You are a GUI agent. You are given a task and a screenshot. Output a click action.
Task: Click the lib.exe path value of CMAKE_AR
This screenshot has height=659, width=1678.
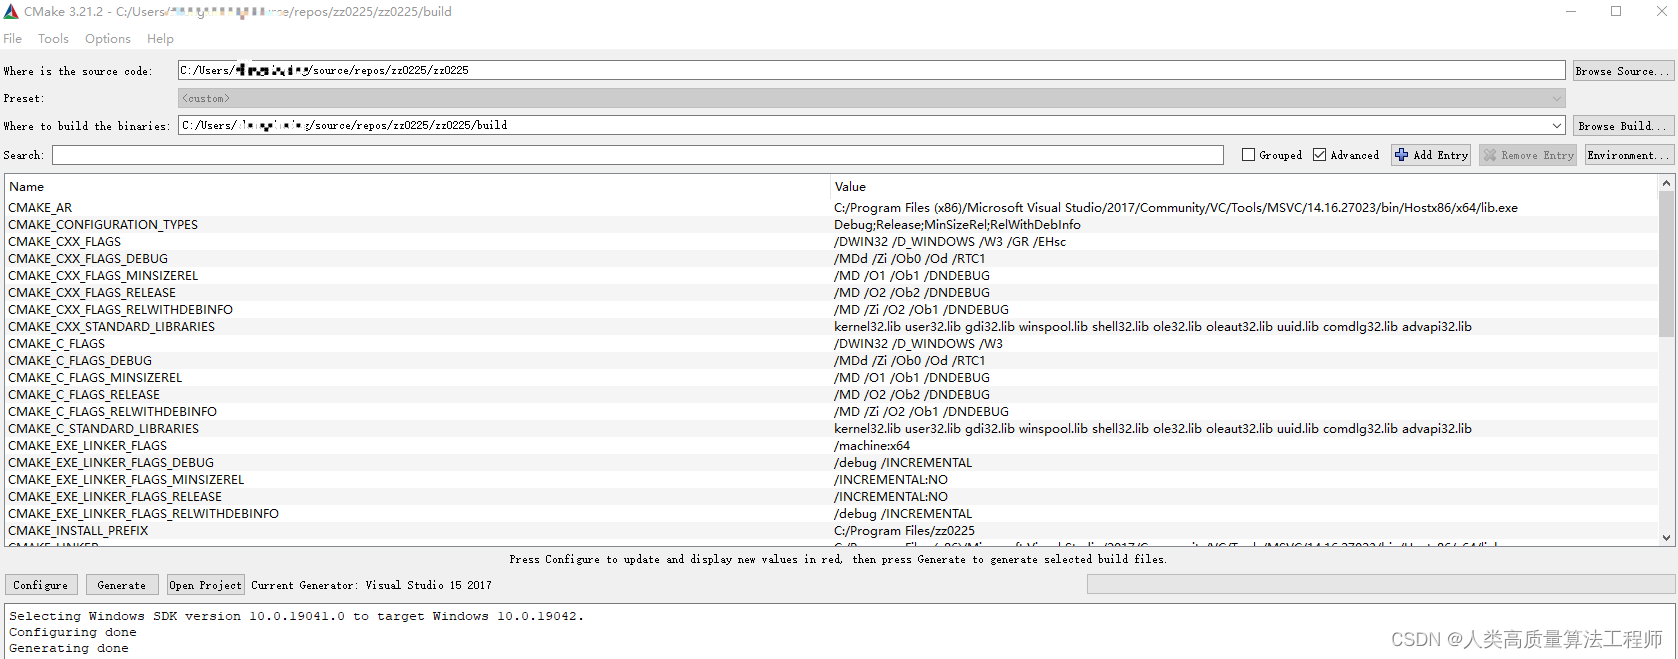1176,208
